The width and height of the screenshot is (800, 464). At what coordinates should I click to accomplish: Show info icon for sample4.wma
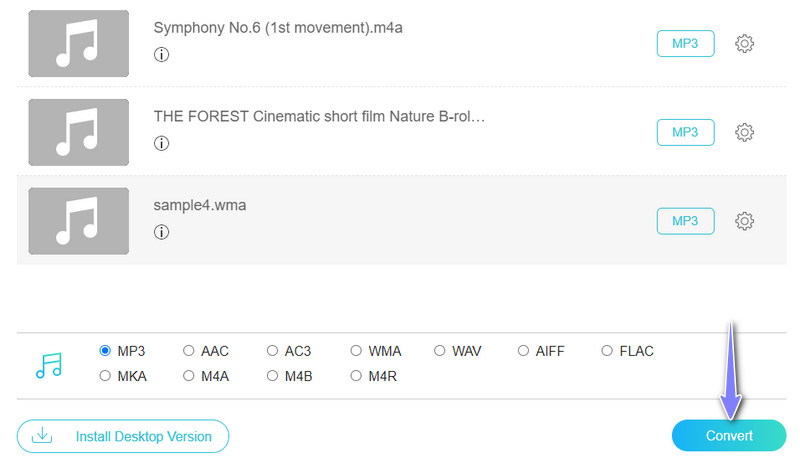tap(161, 232)
